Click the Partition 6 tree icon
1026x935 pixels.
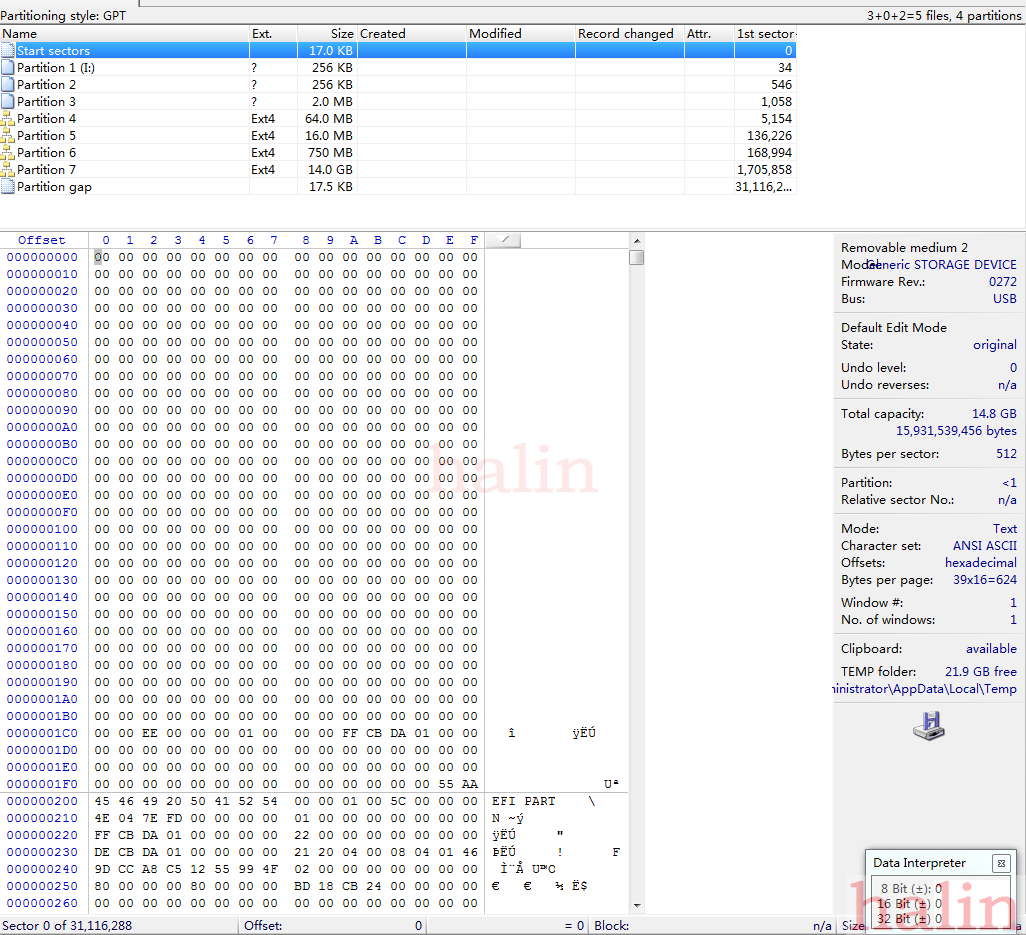coord(8,153)
